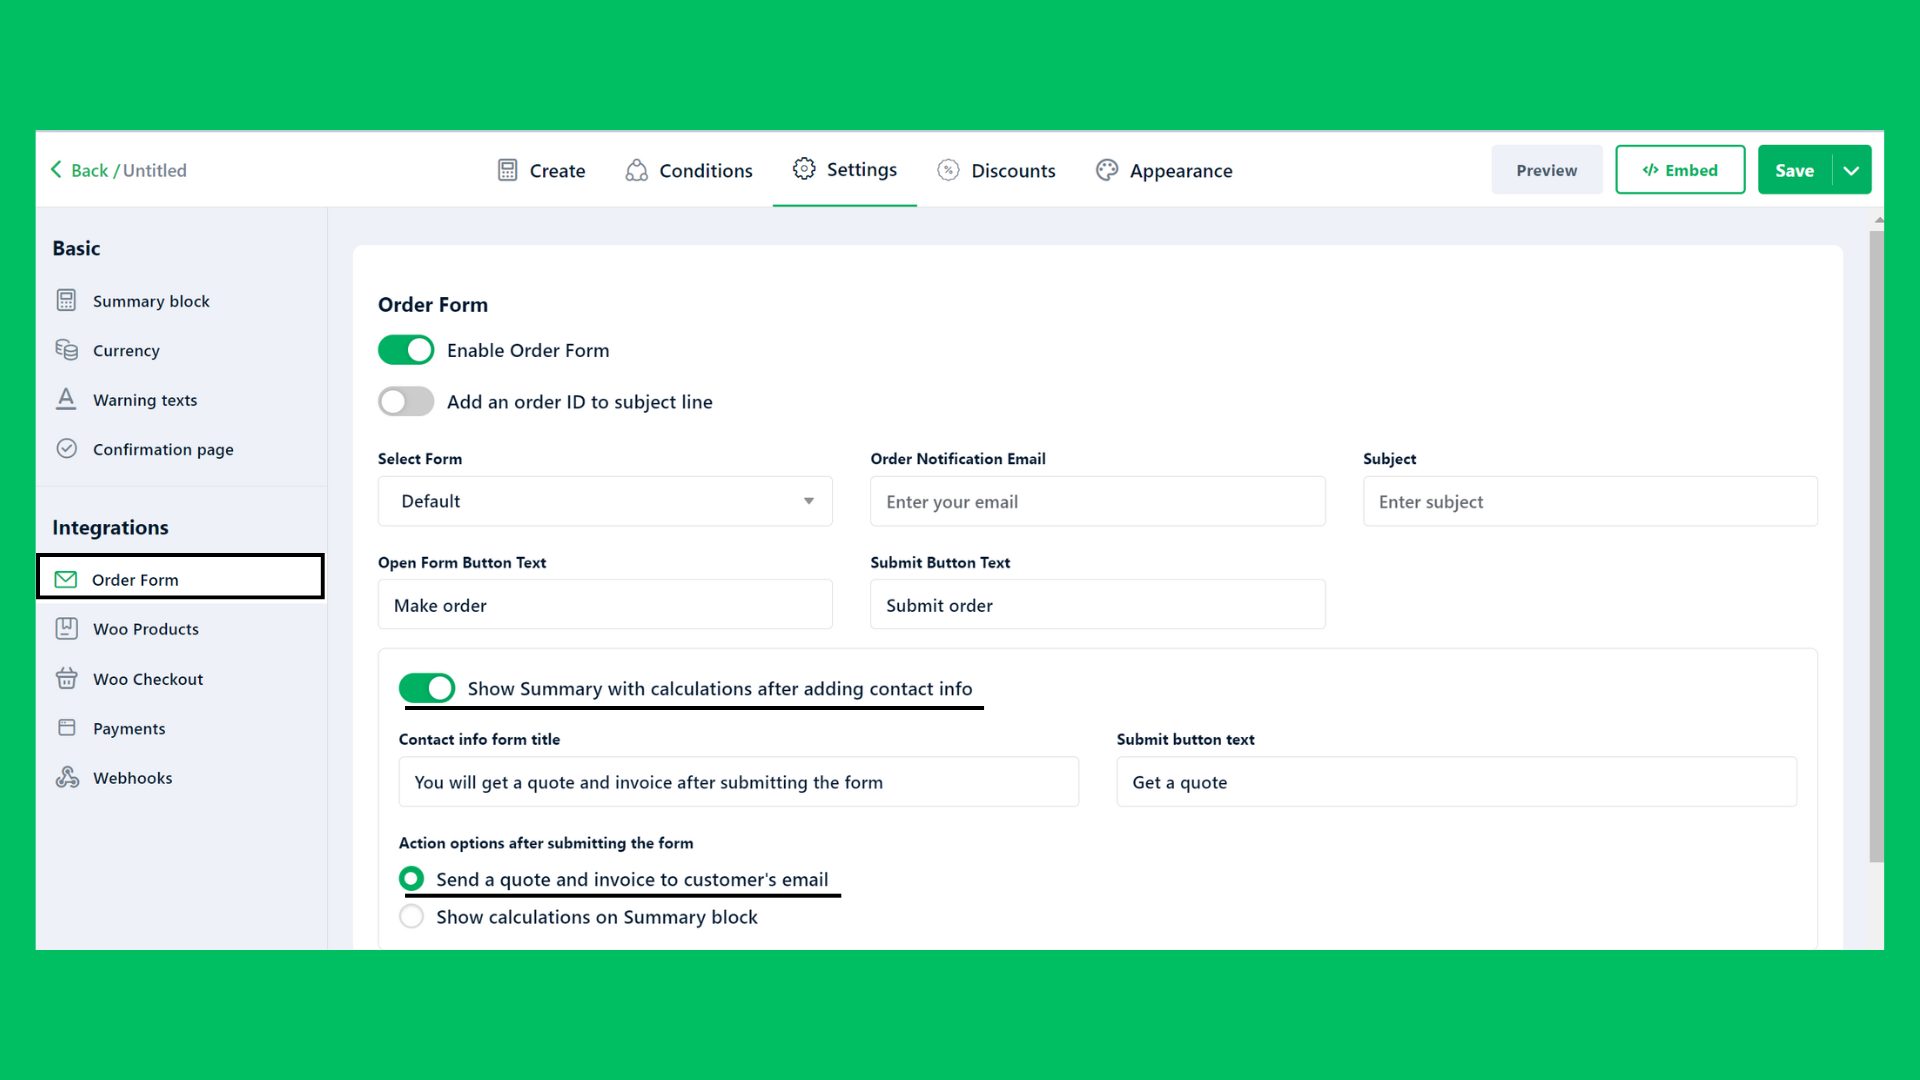1920x1080 pixels.
Task: Click the Woo Checkout basket icon
Action: coord(66,678)
